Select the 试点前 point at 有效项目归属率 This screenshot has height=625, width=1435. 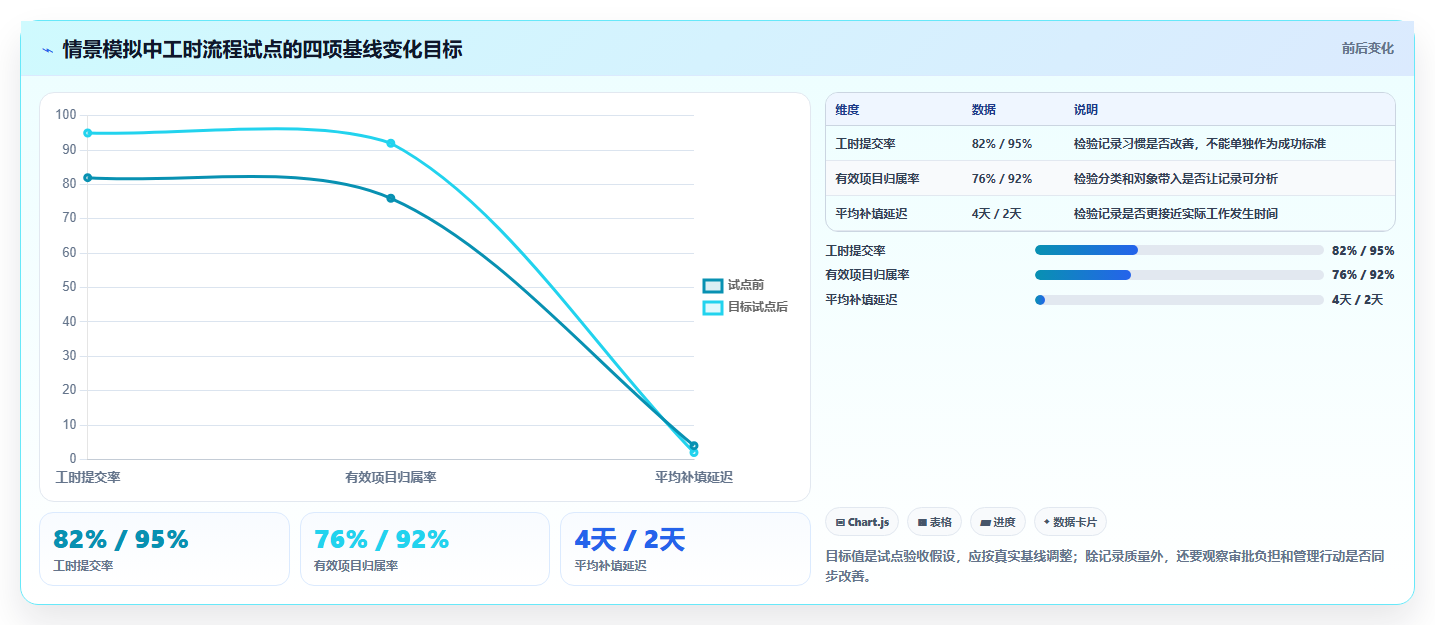pyautogui.click(x=391, y=198)
